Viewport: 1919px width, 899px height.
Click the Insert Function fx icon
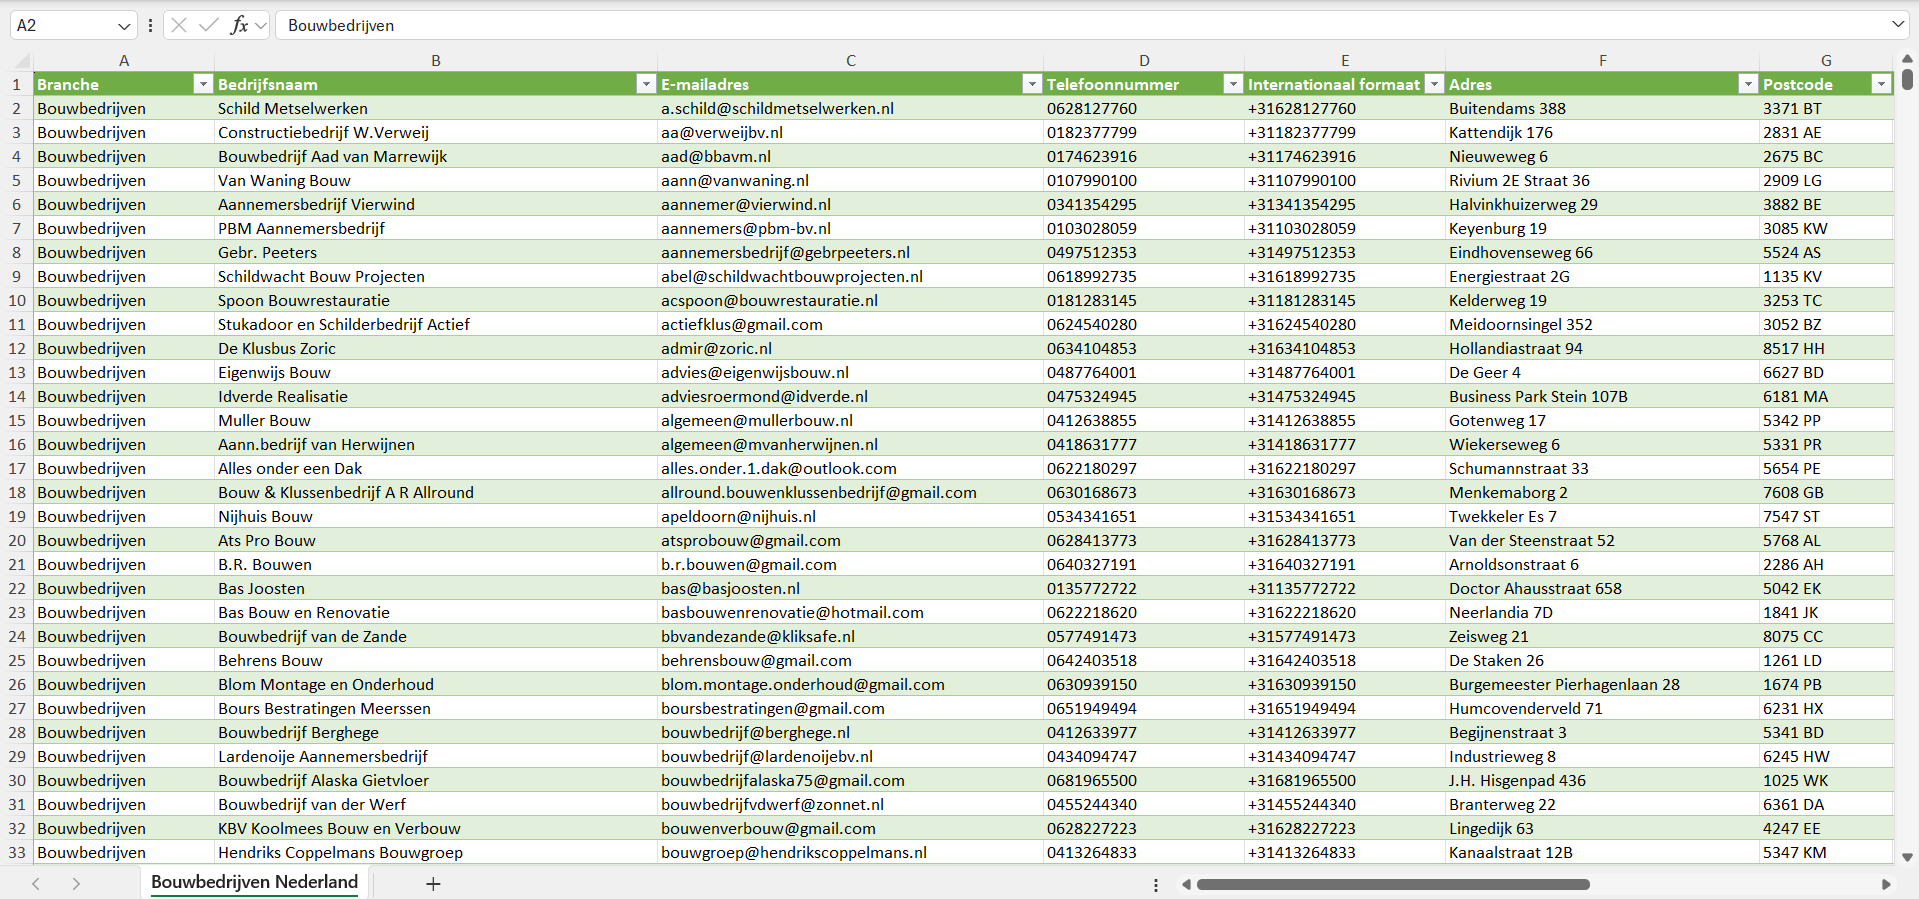coord(239,25)
